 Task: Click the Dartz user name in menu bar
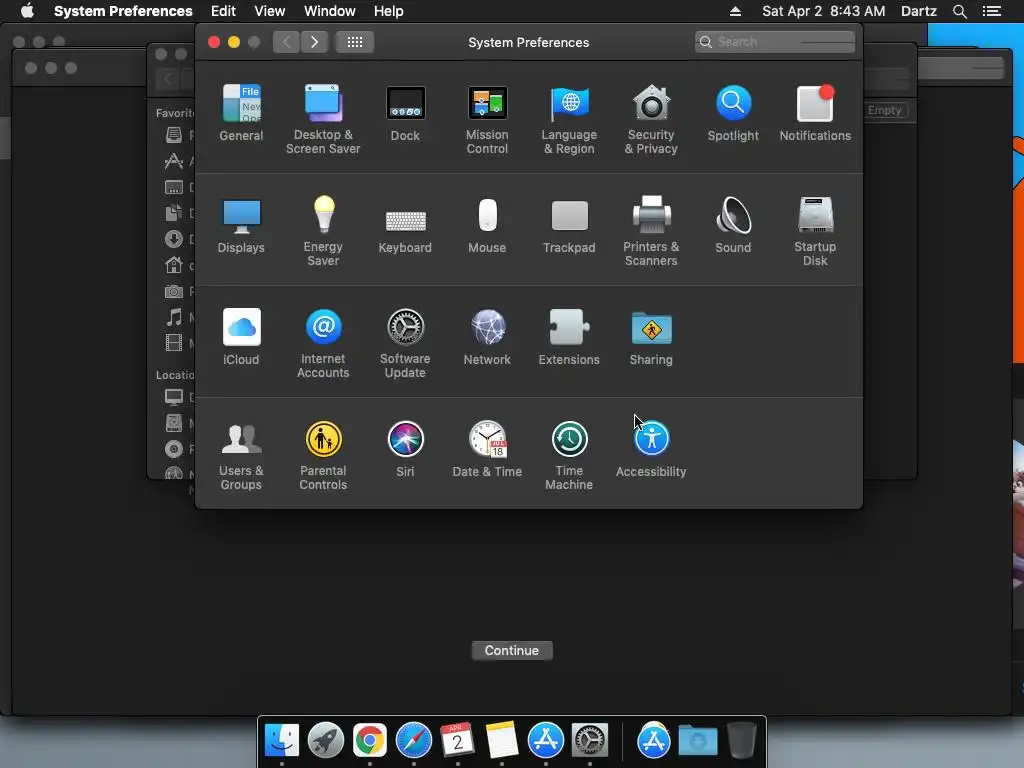918,11
